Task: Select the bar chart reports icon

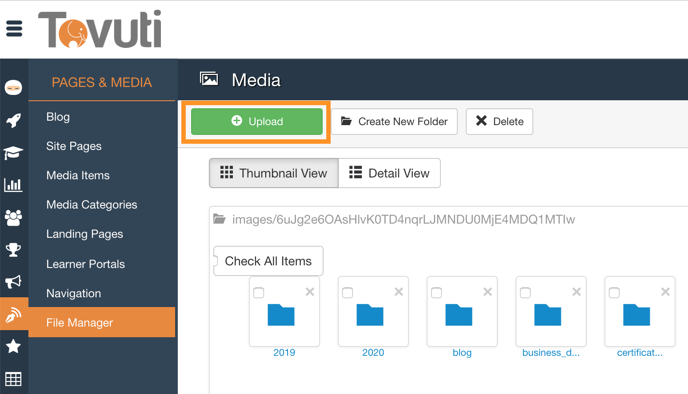Action: (13, 185)
